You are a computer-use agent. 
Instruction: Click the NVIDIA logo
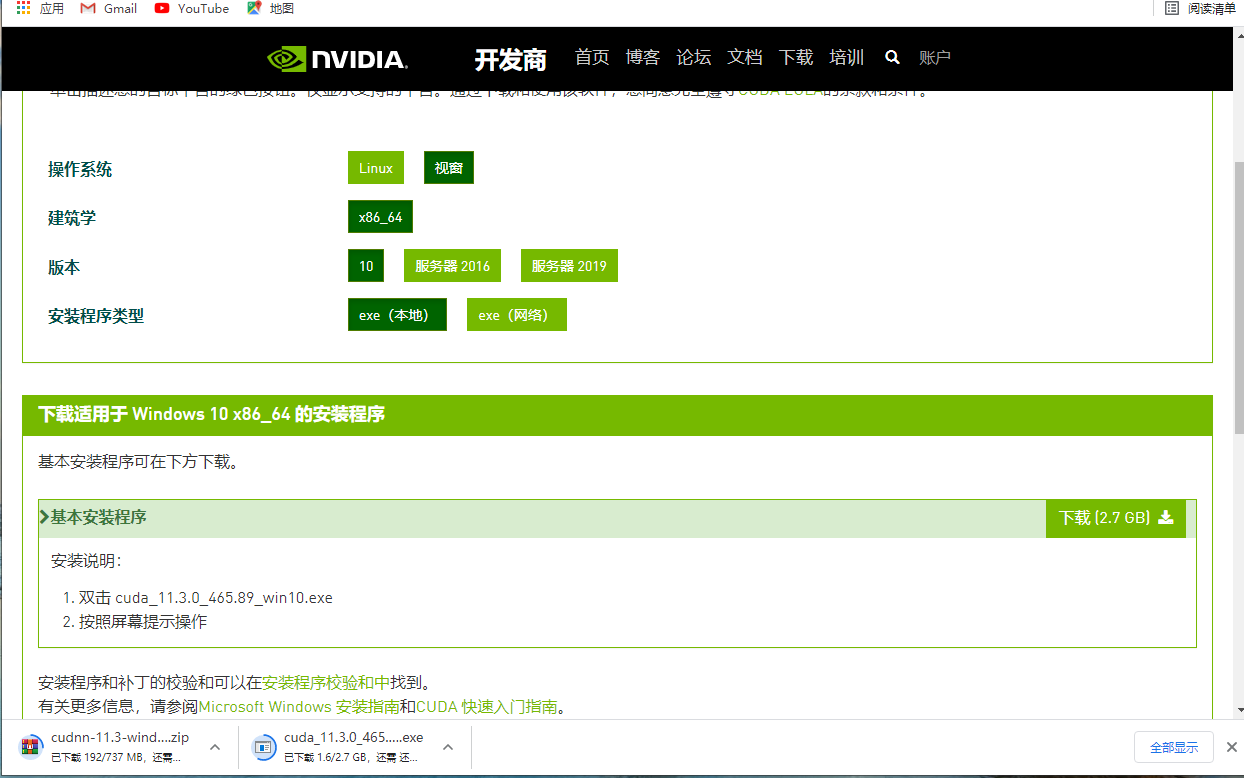coord(337,59)
